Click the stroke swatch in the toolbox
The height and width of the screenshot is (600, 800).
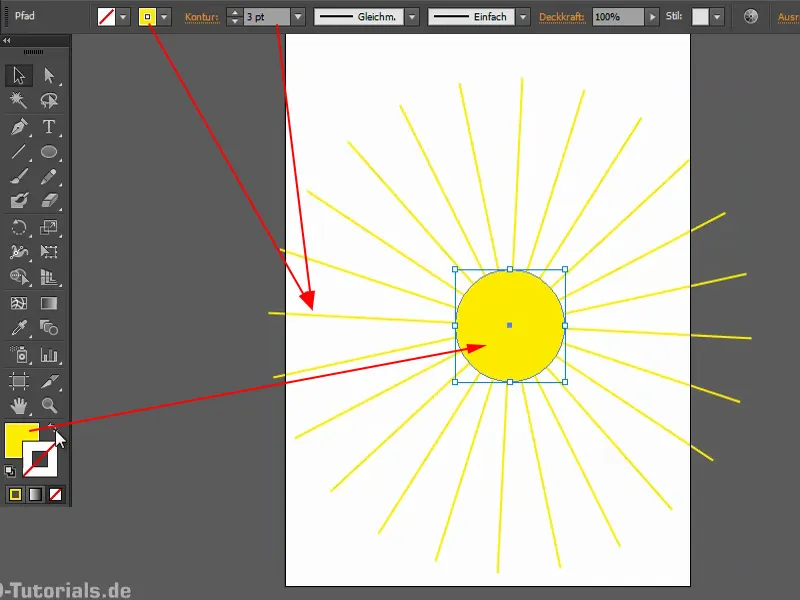(41, 460)
